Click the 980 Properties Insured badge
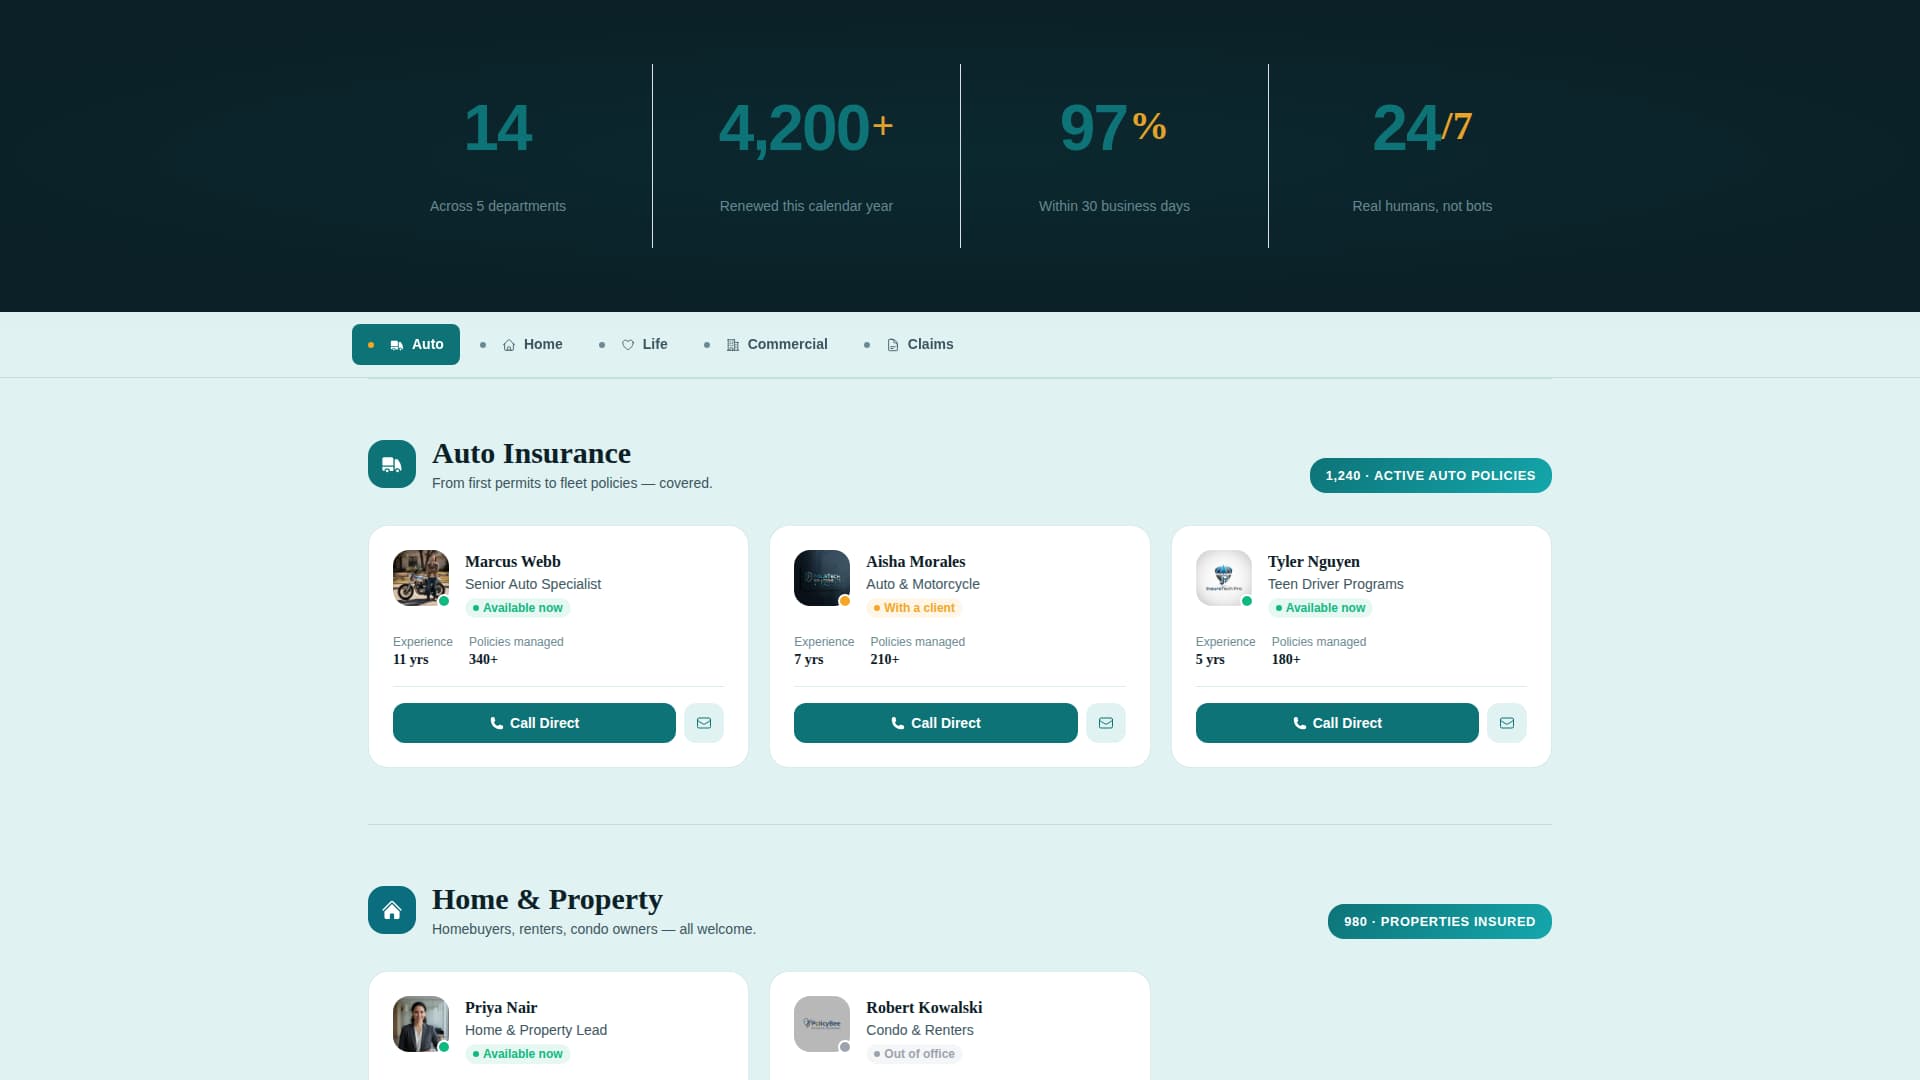The image size is (1920, 1080). pyautogui.click(x=1440, y=922)
